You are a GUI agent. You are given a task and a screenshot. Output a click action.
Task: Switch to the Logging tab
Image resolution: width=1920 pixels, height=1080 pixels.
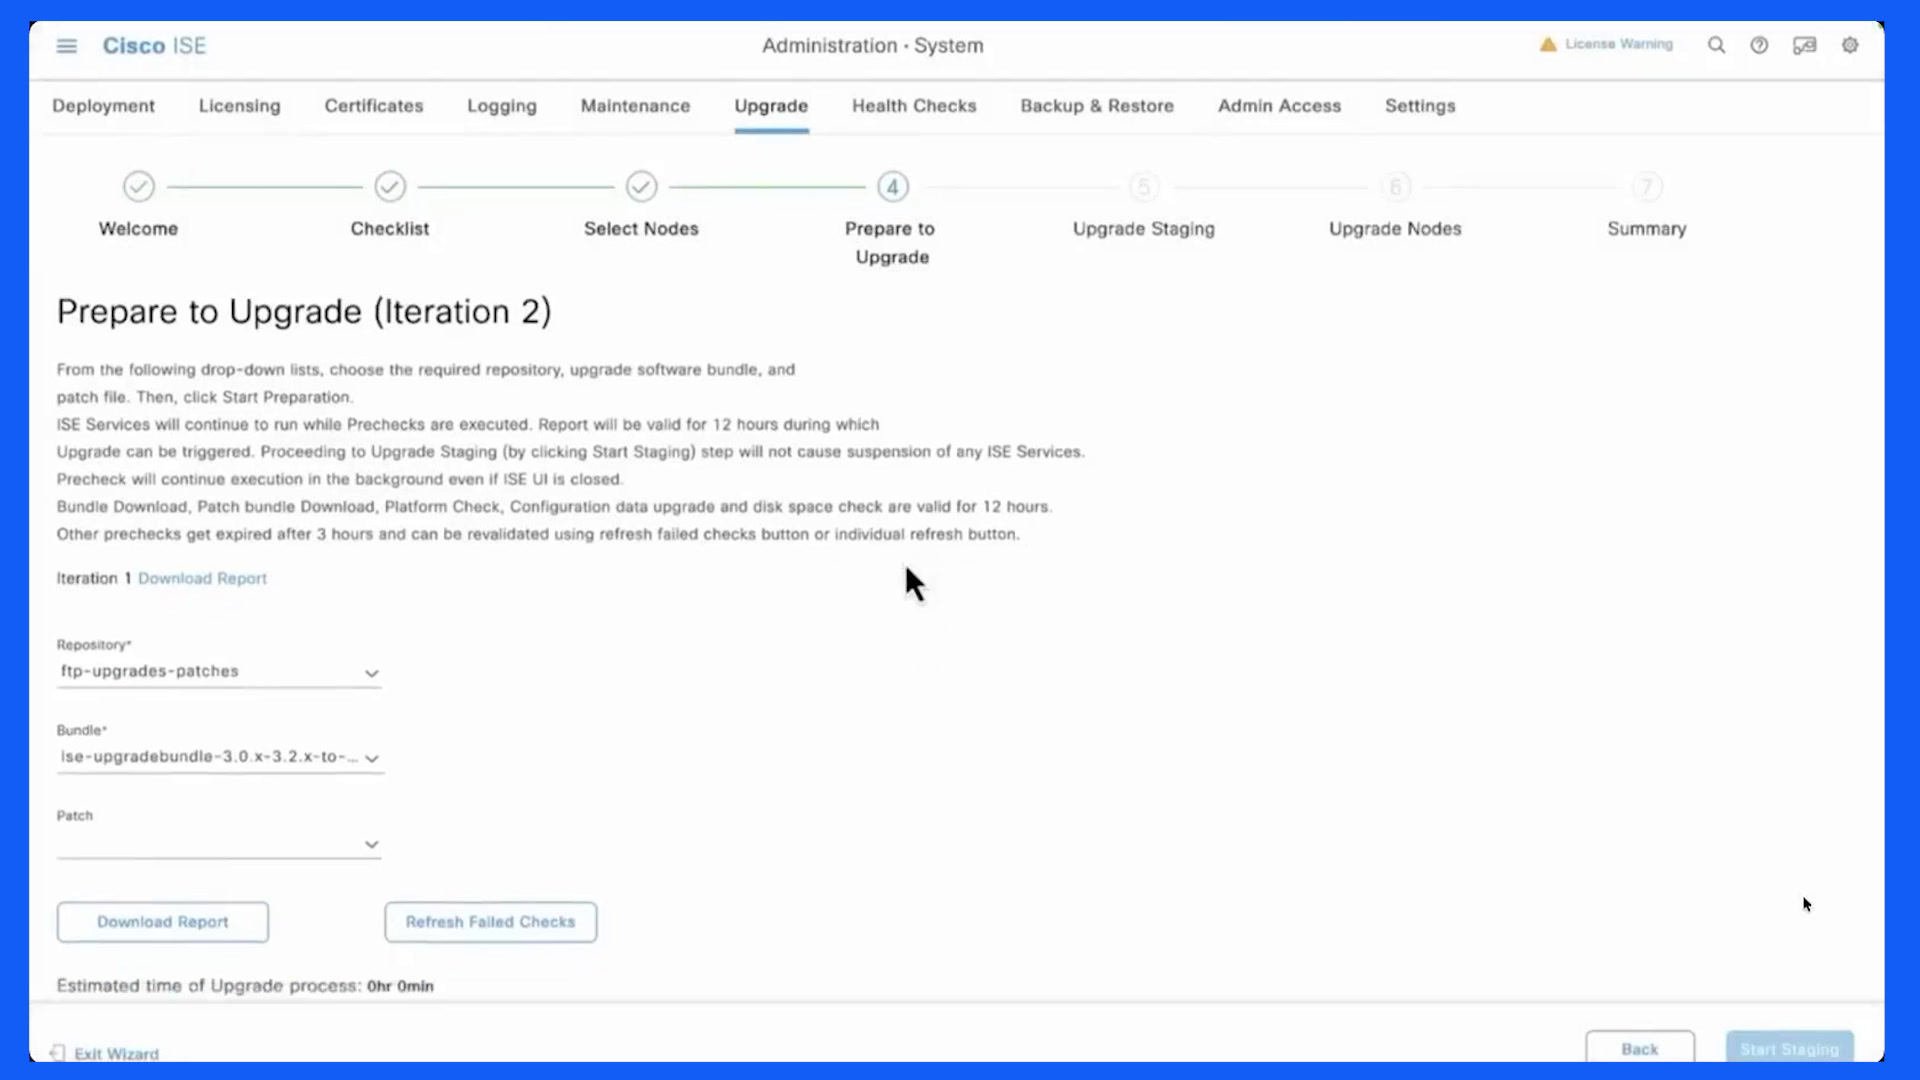pos(502,106)
